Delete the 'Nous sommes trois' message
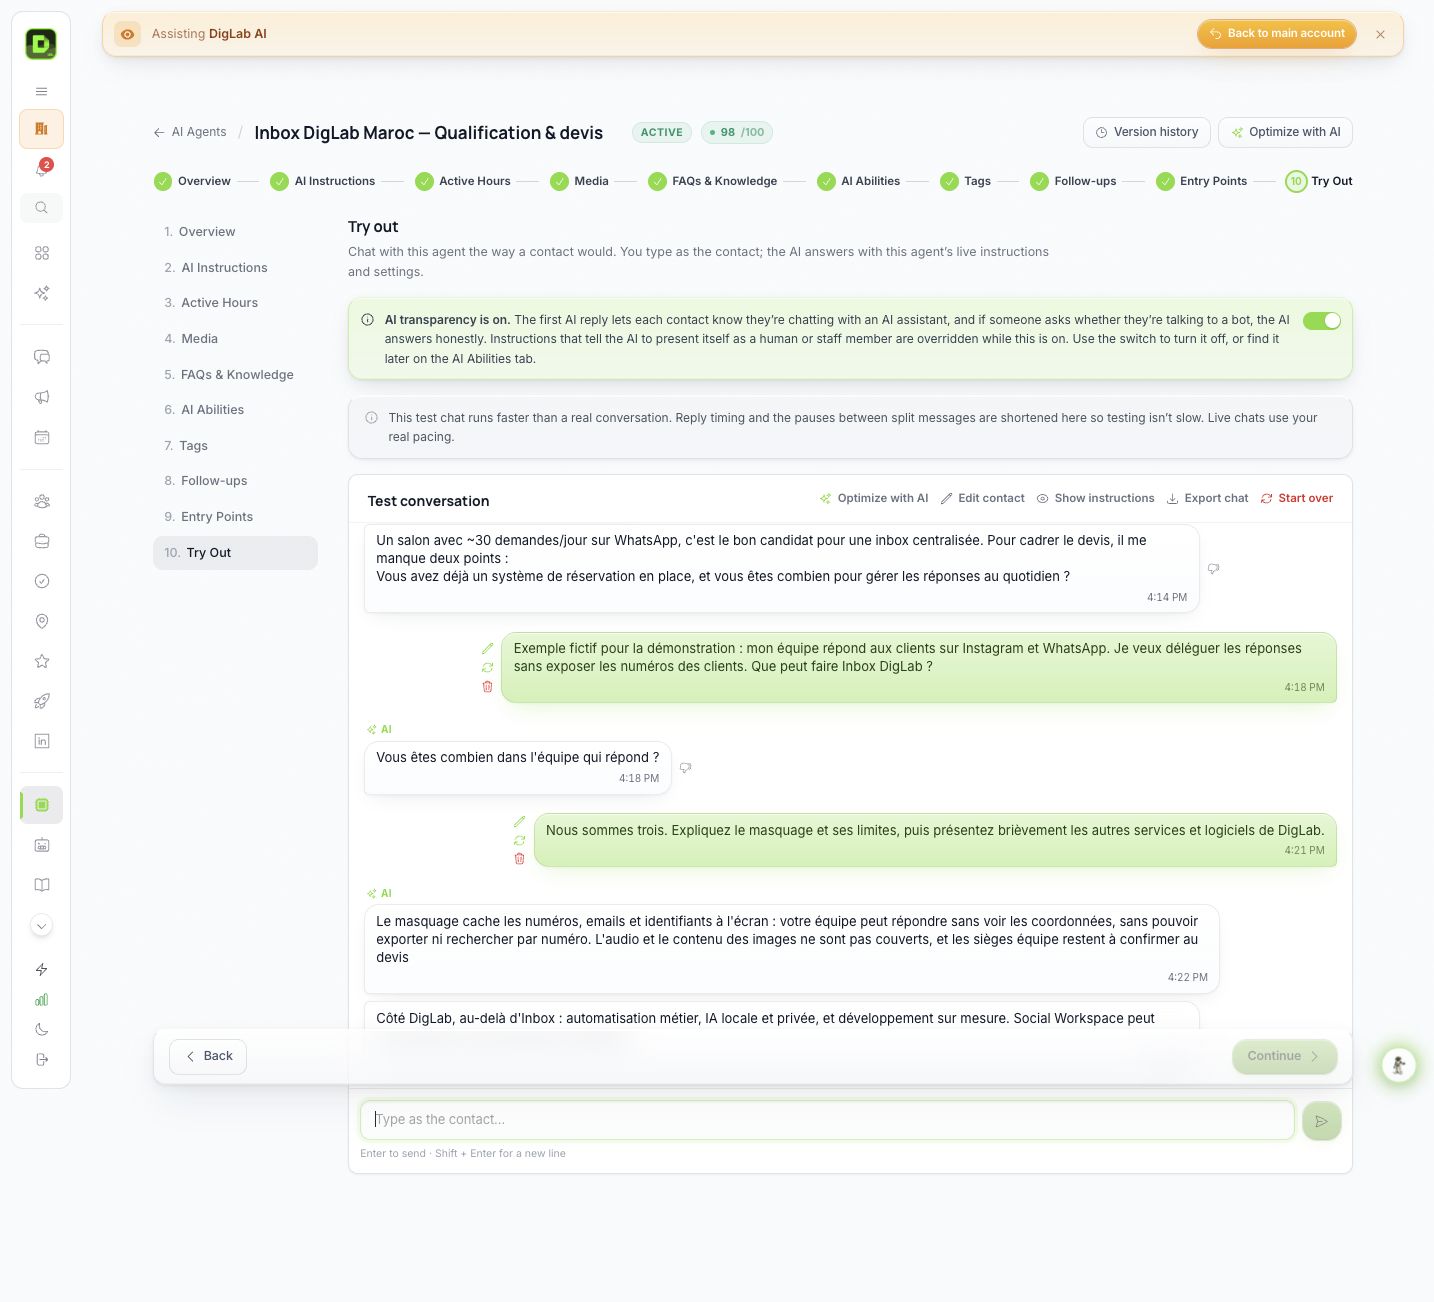 519,858
